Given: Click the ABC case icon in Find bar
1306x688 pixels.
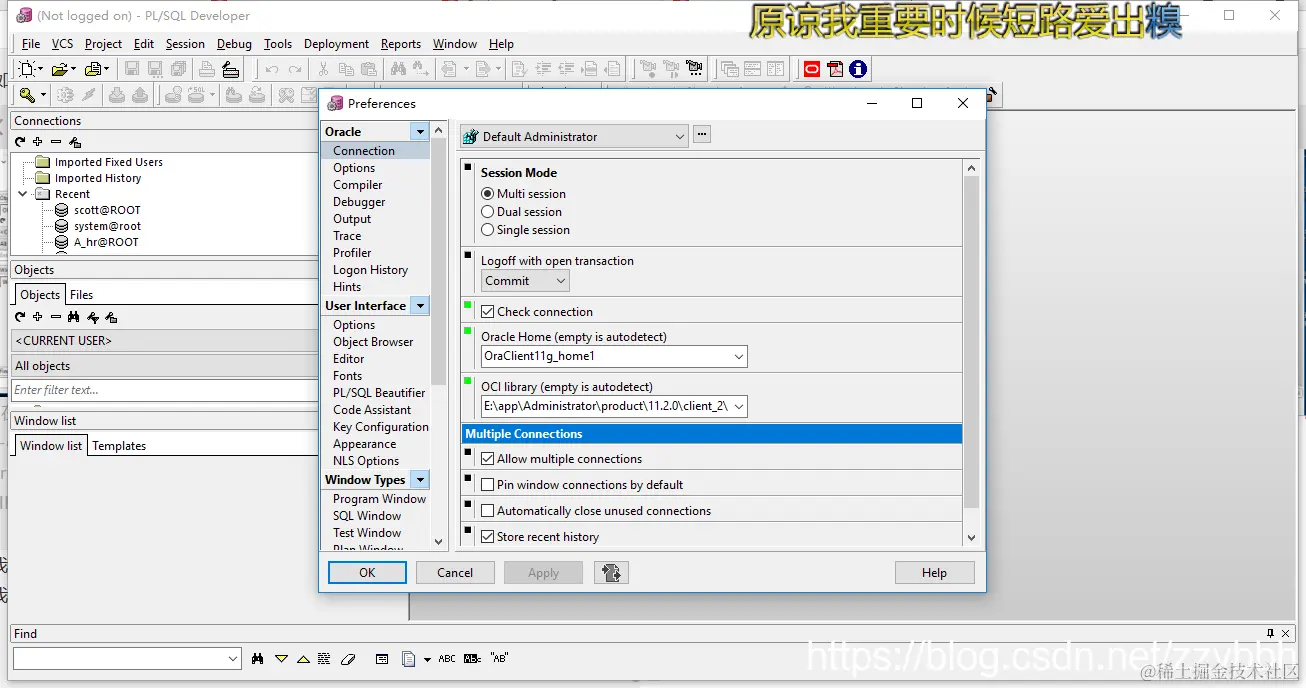Looking at the screenshot, I should click(447, 659).
